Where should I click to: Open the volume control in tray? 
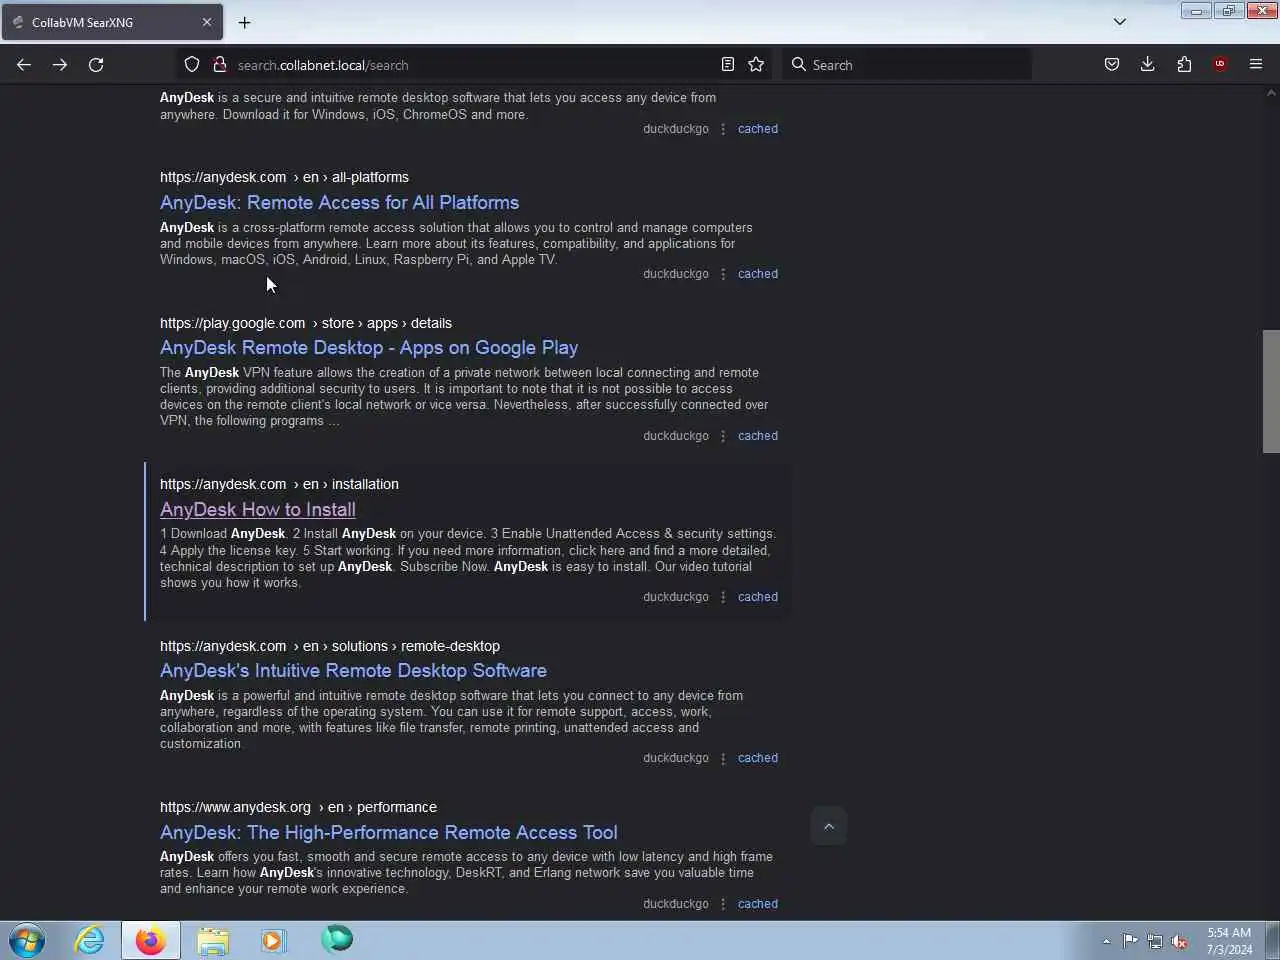tap(1180, 941)
